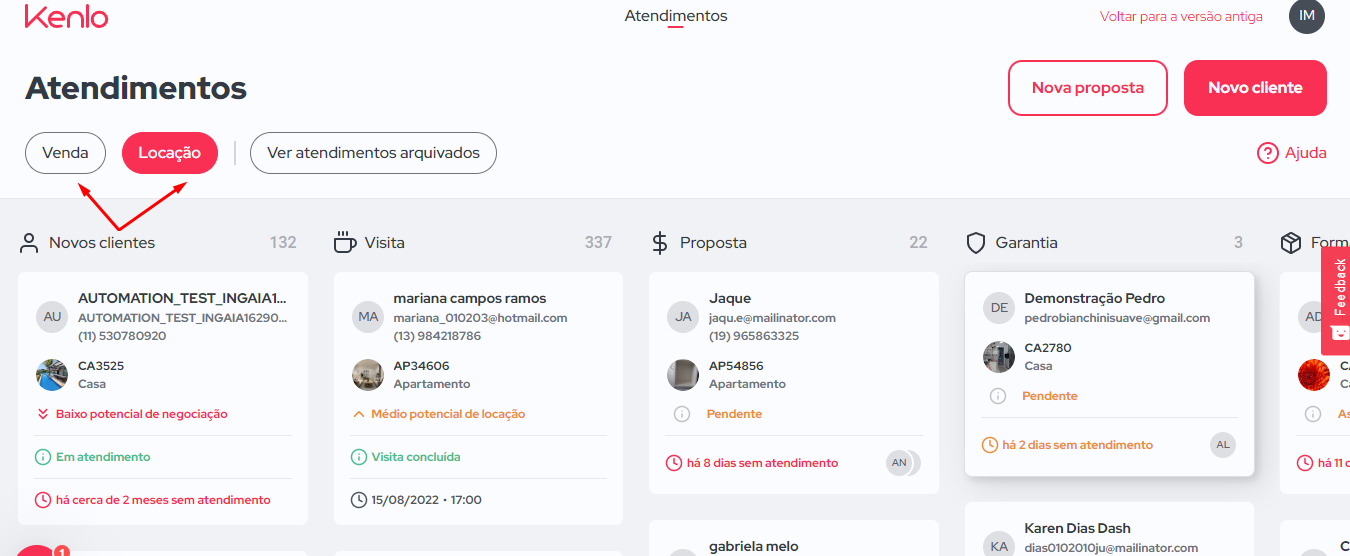Click the Baixo potencial de negociação label
This screenshot has width=1350, height=556.
pos(142,414)
